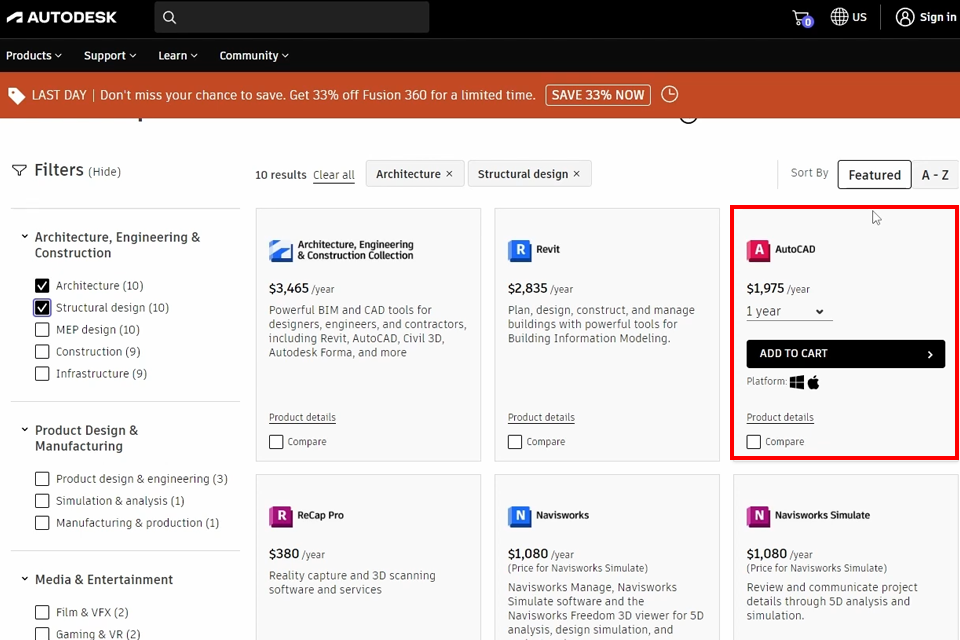This screenshot has height=640, width=960.
Task: Open the shopping cart icon
Action: point(801,18)
